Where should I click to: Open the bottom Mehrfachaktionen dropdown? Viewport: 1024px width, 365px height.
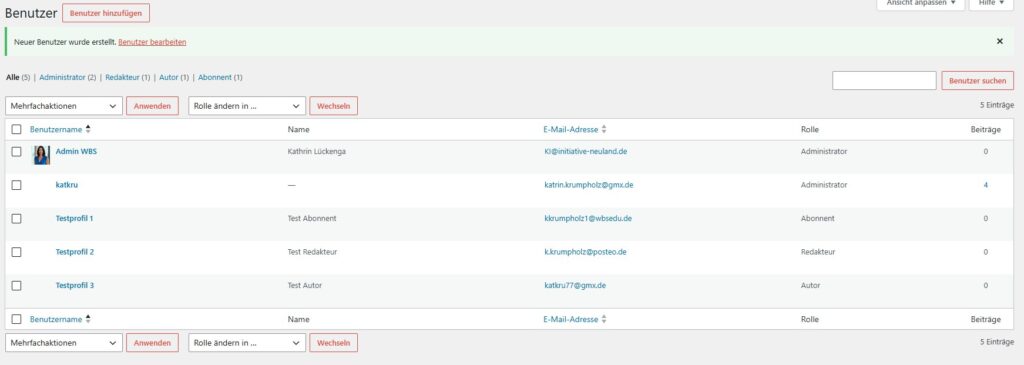(x=64, y=343)
